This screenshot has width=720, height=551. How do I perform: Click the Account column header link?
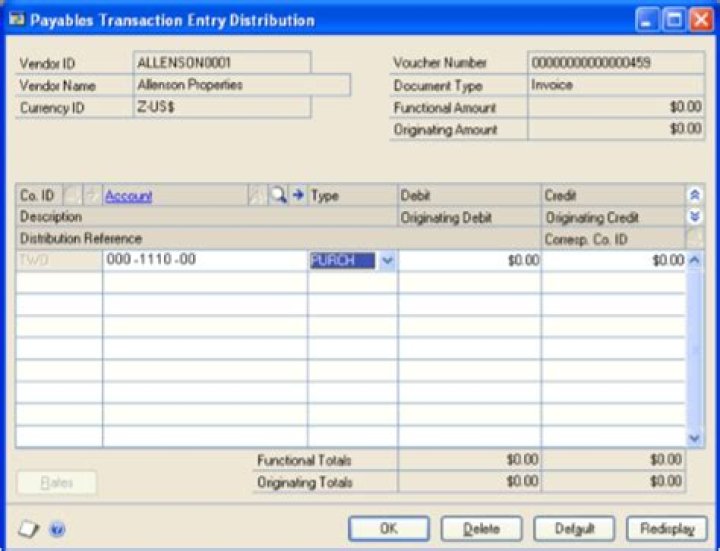pyautogui.click(x=128, y=196)
